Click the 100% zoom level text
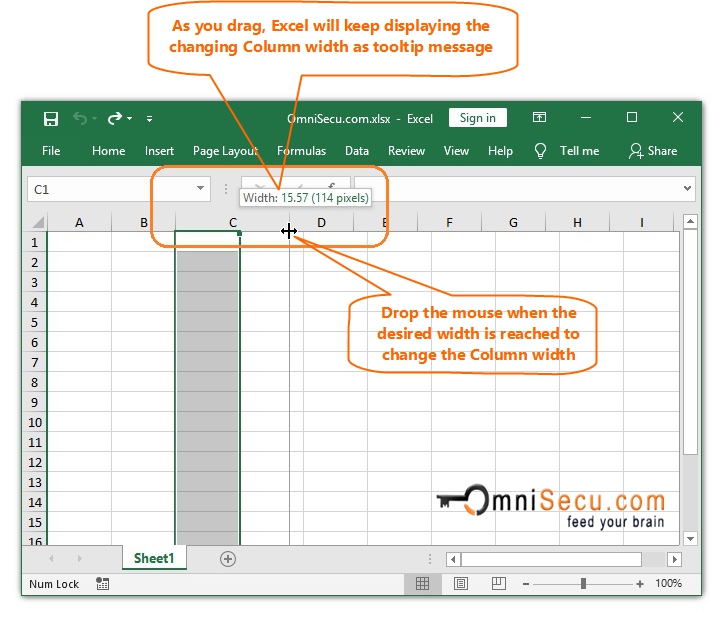The height and width of the screenshot is (621, 725). 668,583
